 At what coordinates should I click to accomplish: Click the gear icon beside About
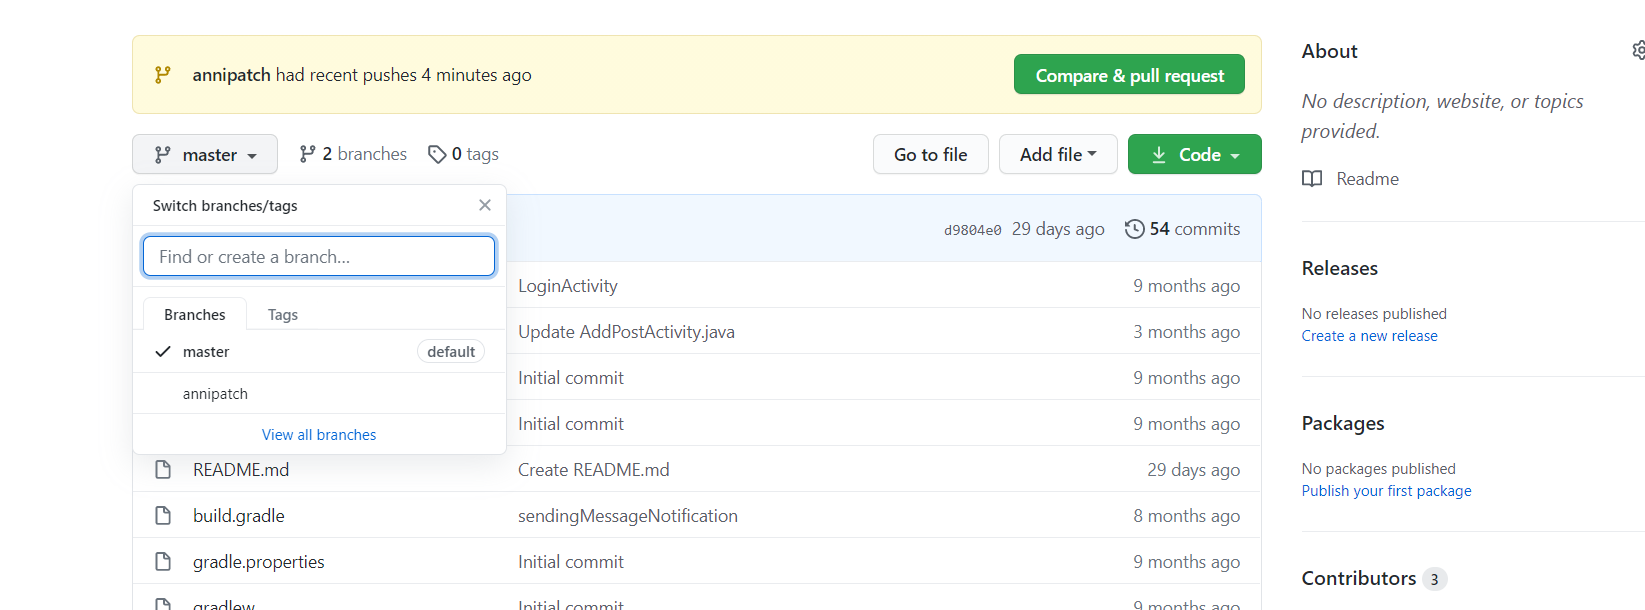coord(1638,50)
